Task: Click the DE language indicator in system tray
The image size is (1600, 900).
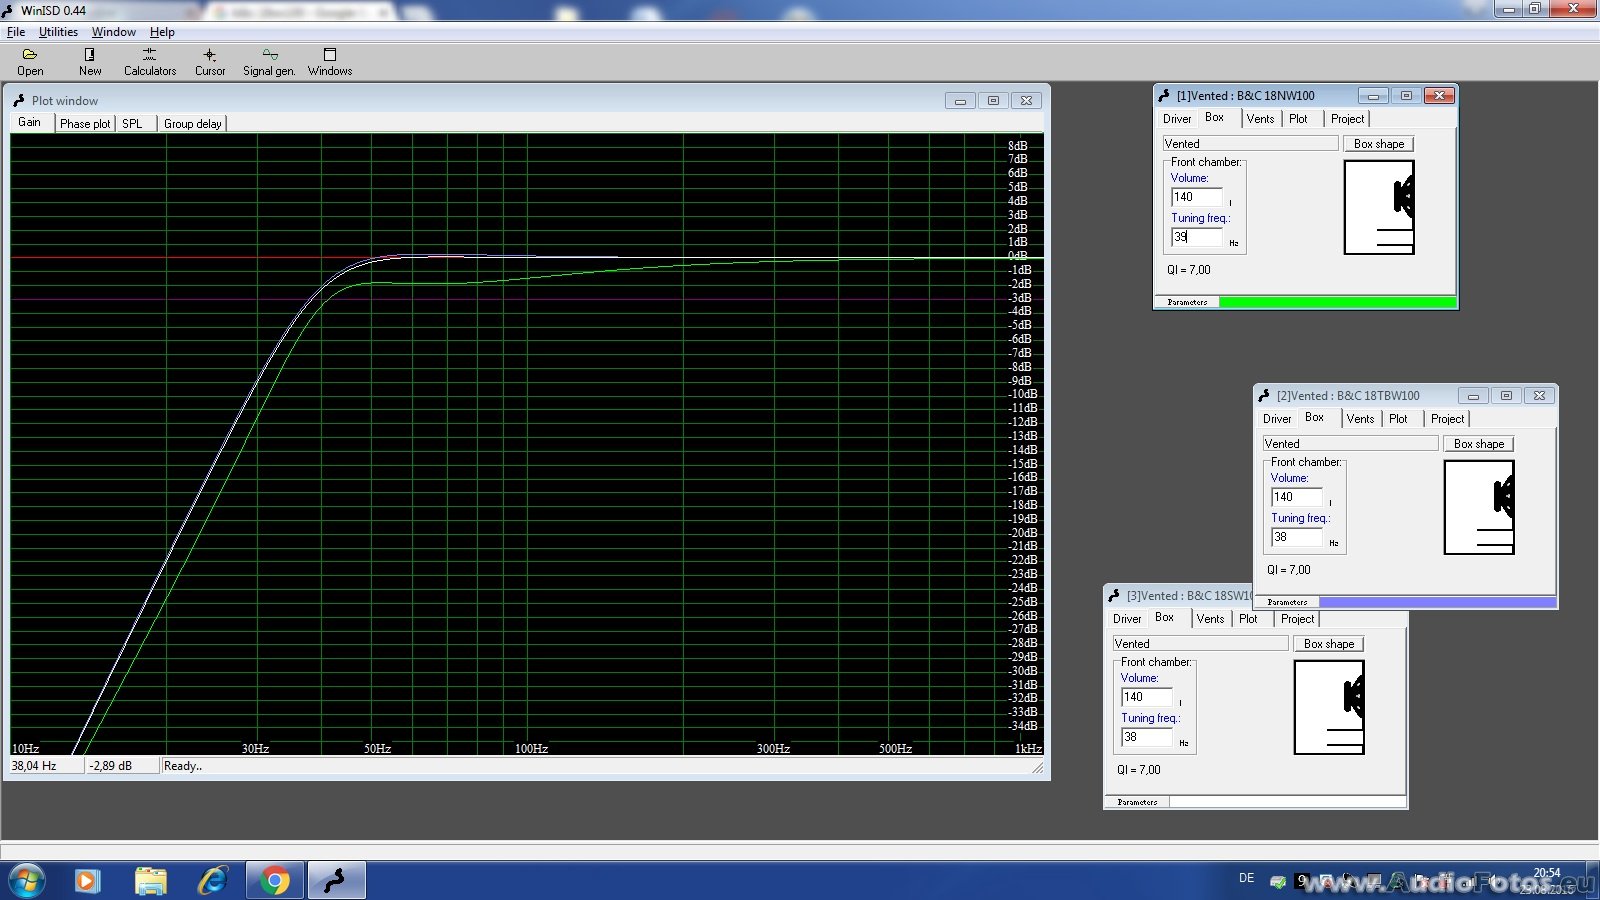Action: (1246, 878)
